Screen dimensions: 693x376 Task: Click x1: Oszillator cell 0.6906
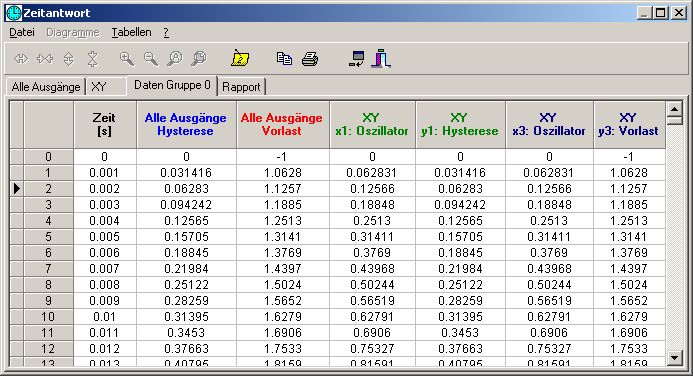[x=372, y=333]
